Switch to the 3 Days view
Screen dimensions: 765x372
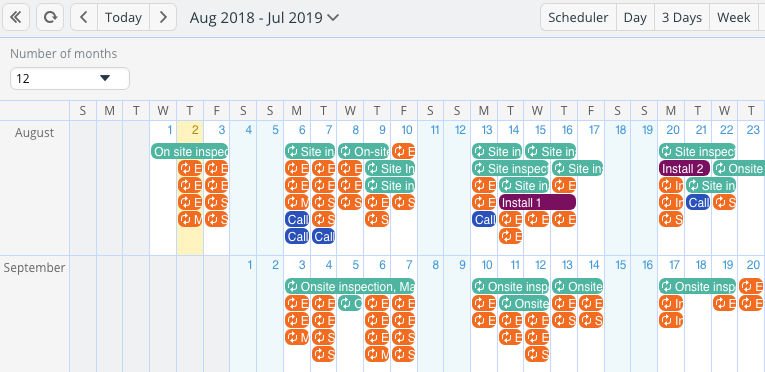tap(682, 18)
